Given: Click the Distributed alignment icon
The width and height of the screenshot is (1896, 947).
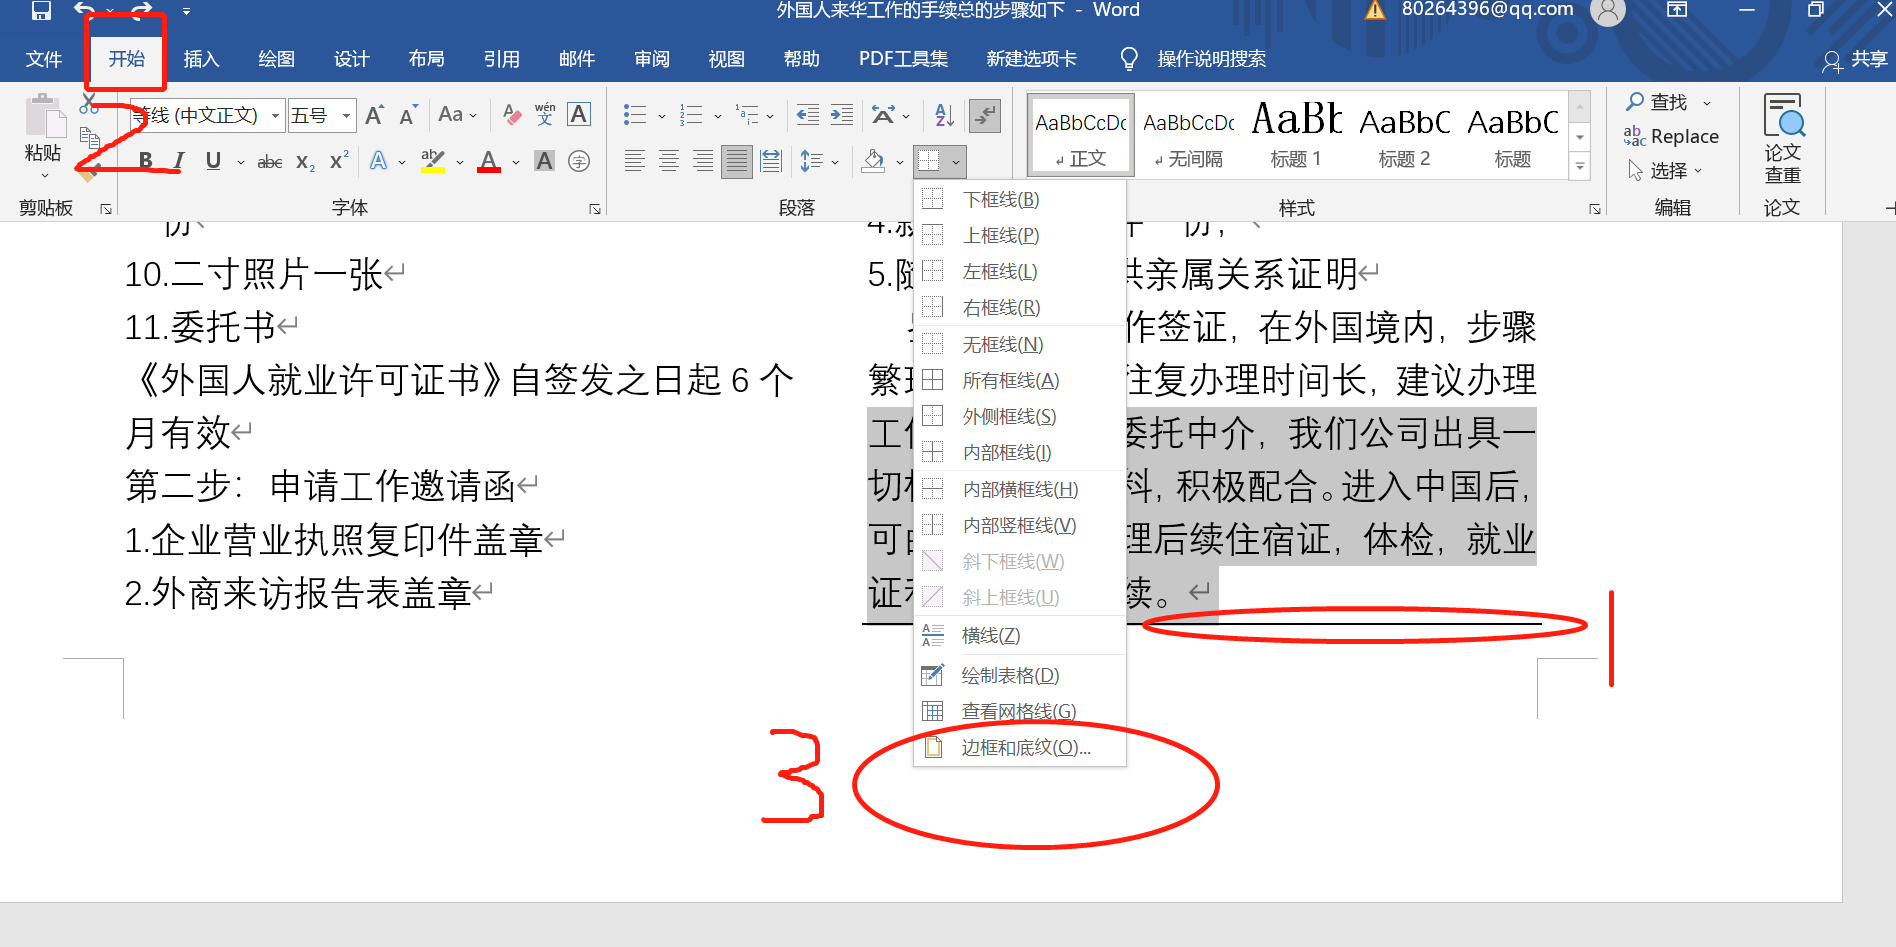Looking at the screenshot, I should click(x=771, y=160).
